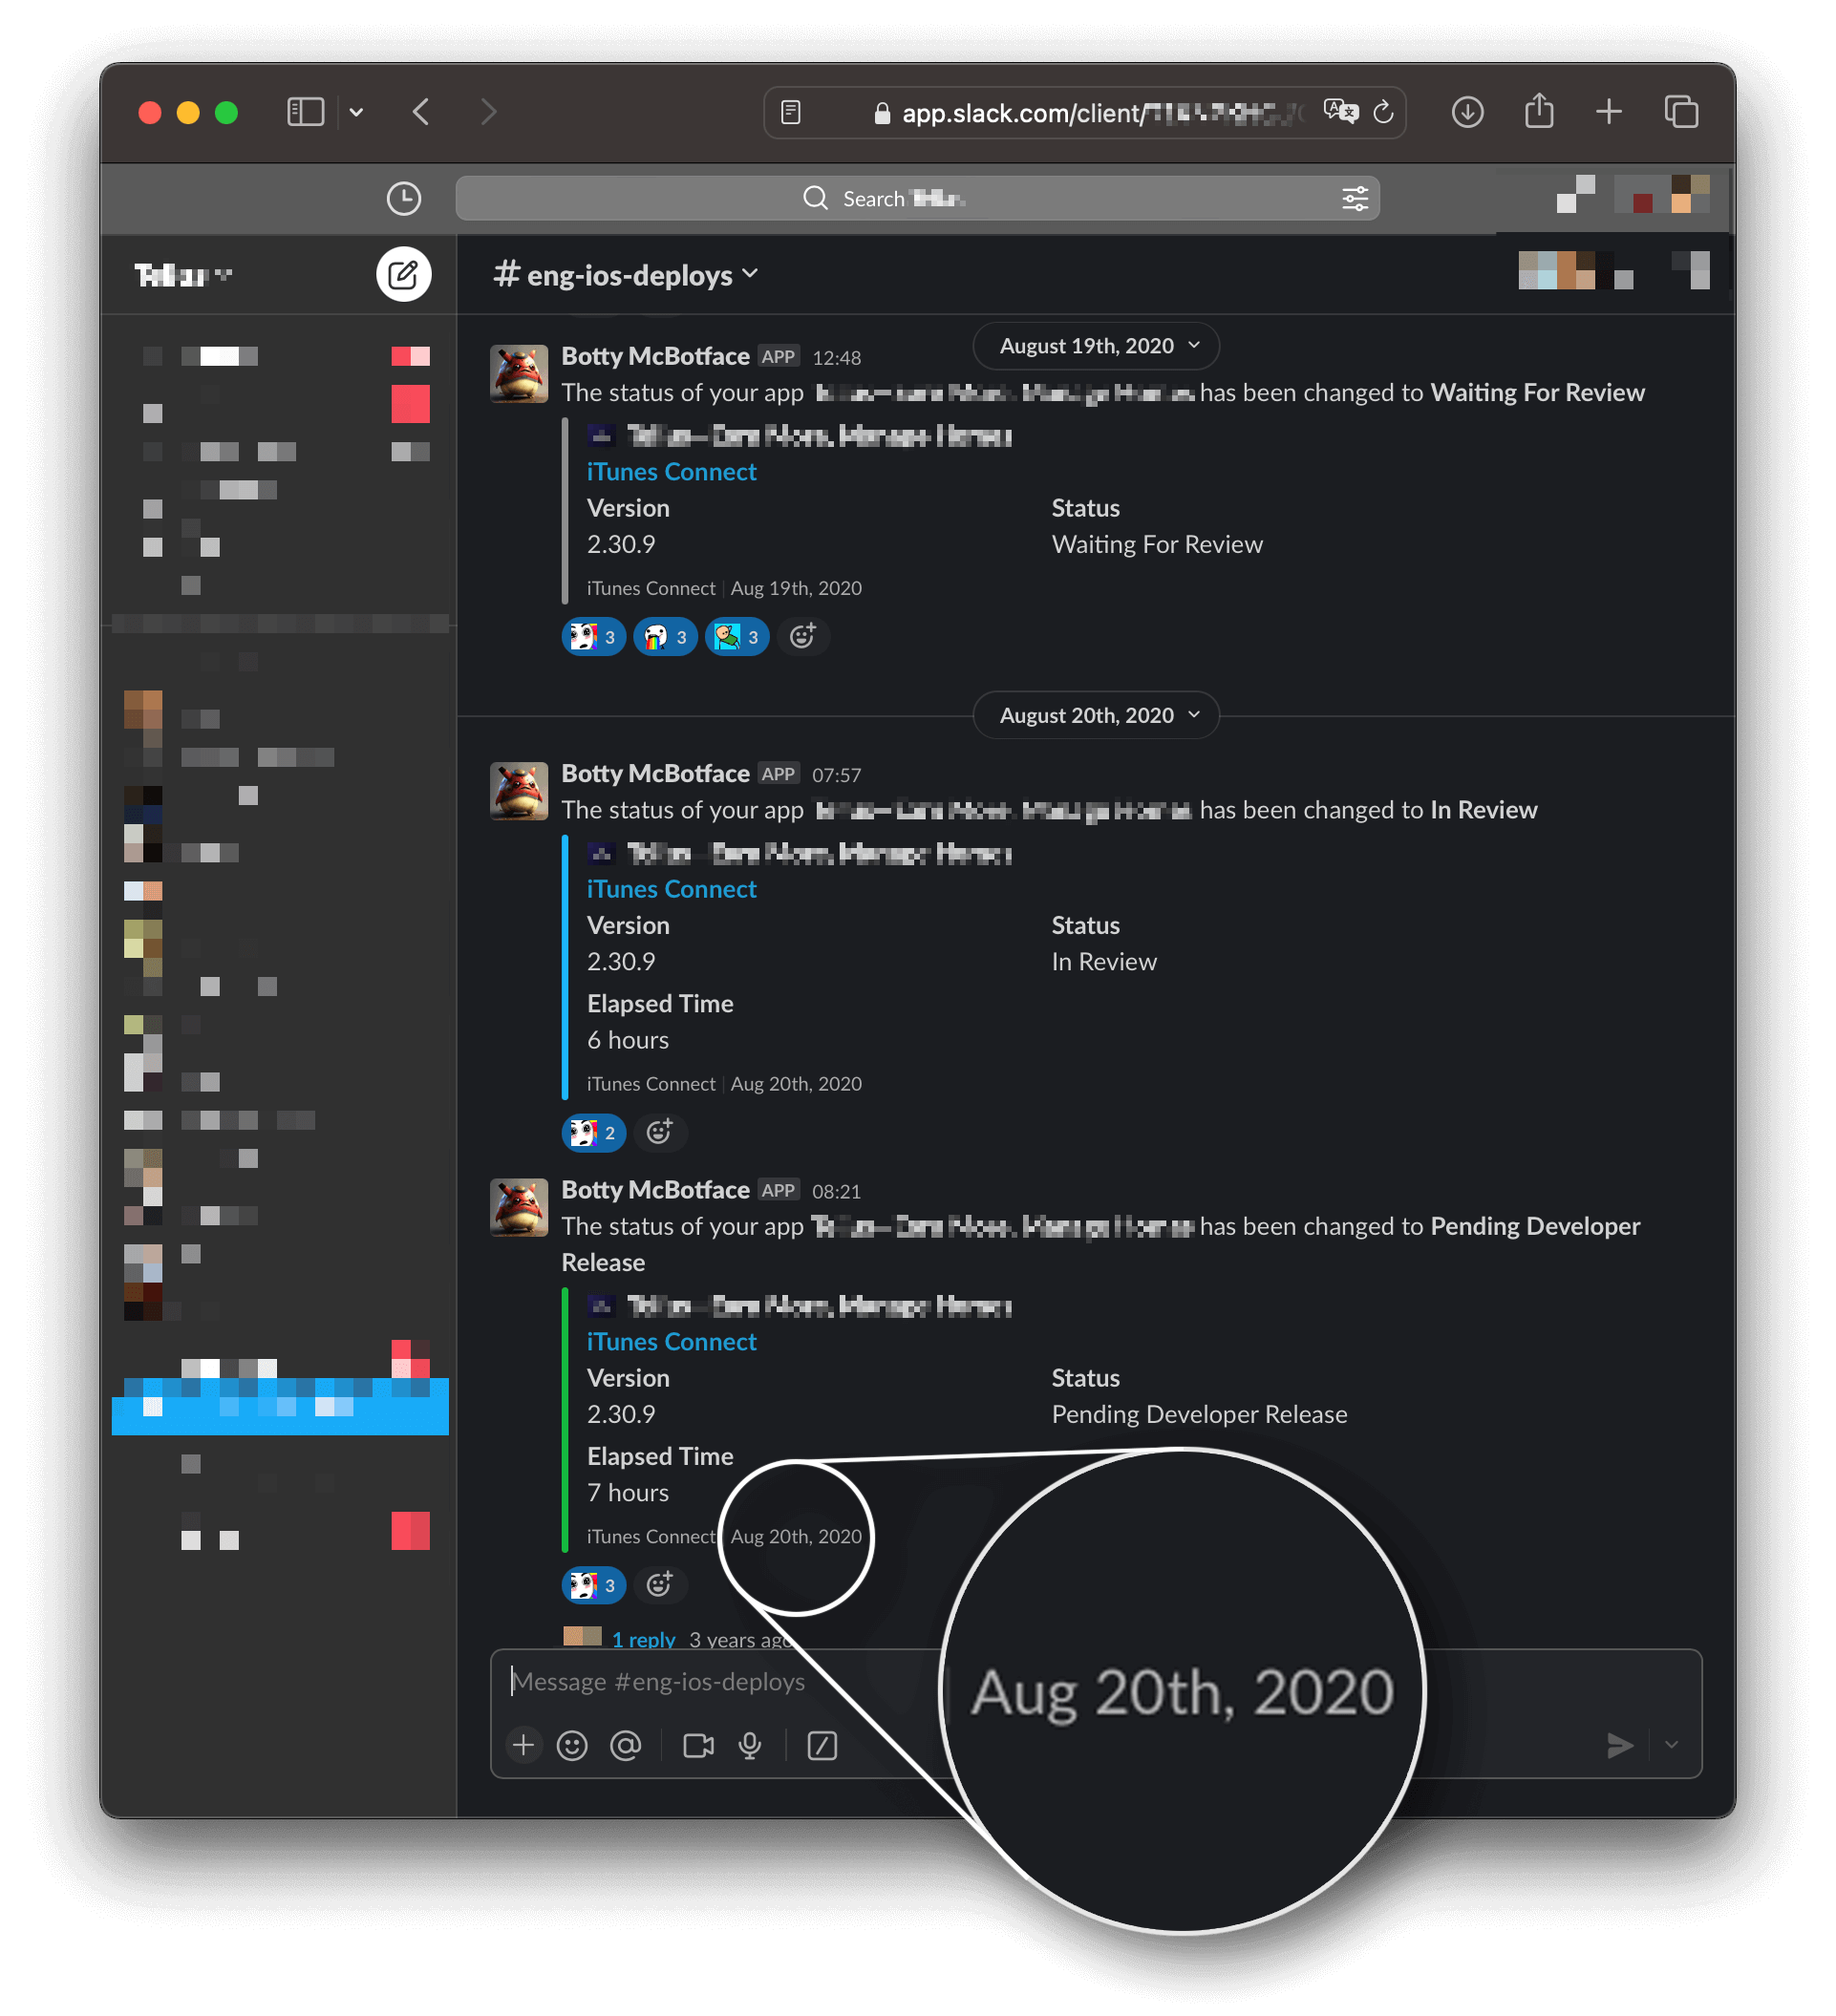
Task: Click the compose new message icon
Action: (x=403, y=274)
